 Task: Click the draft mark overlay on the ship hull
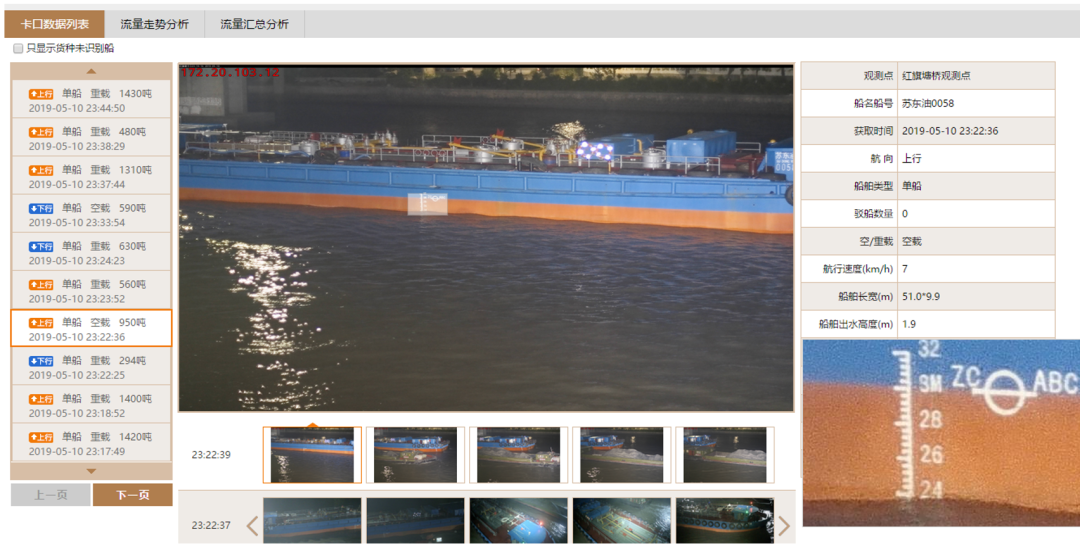click(x=427, y=203)
